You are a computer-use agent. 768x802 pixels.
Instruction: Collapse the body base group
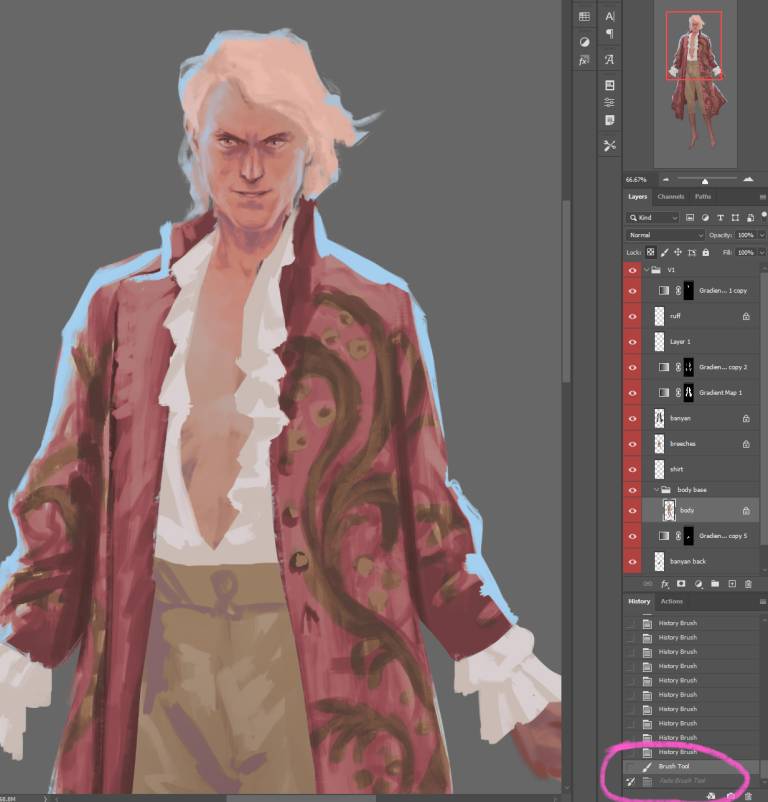[657, 490]
